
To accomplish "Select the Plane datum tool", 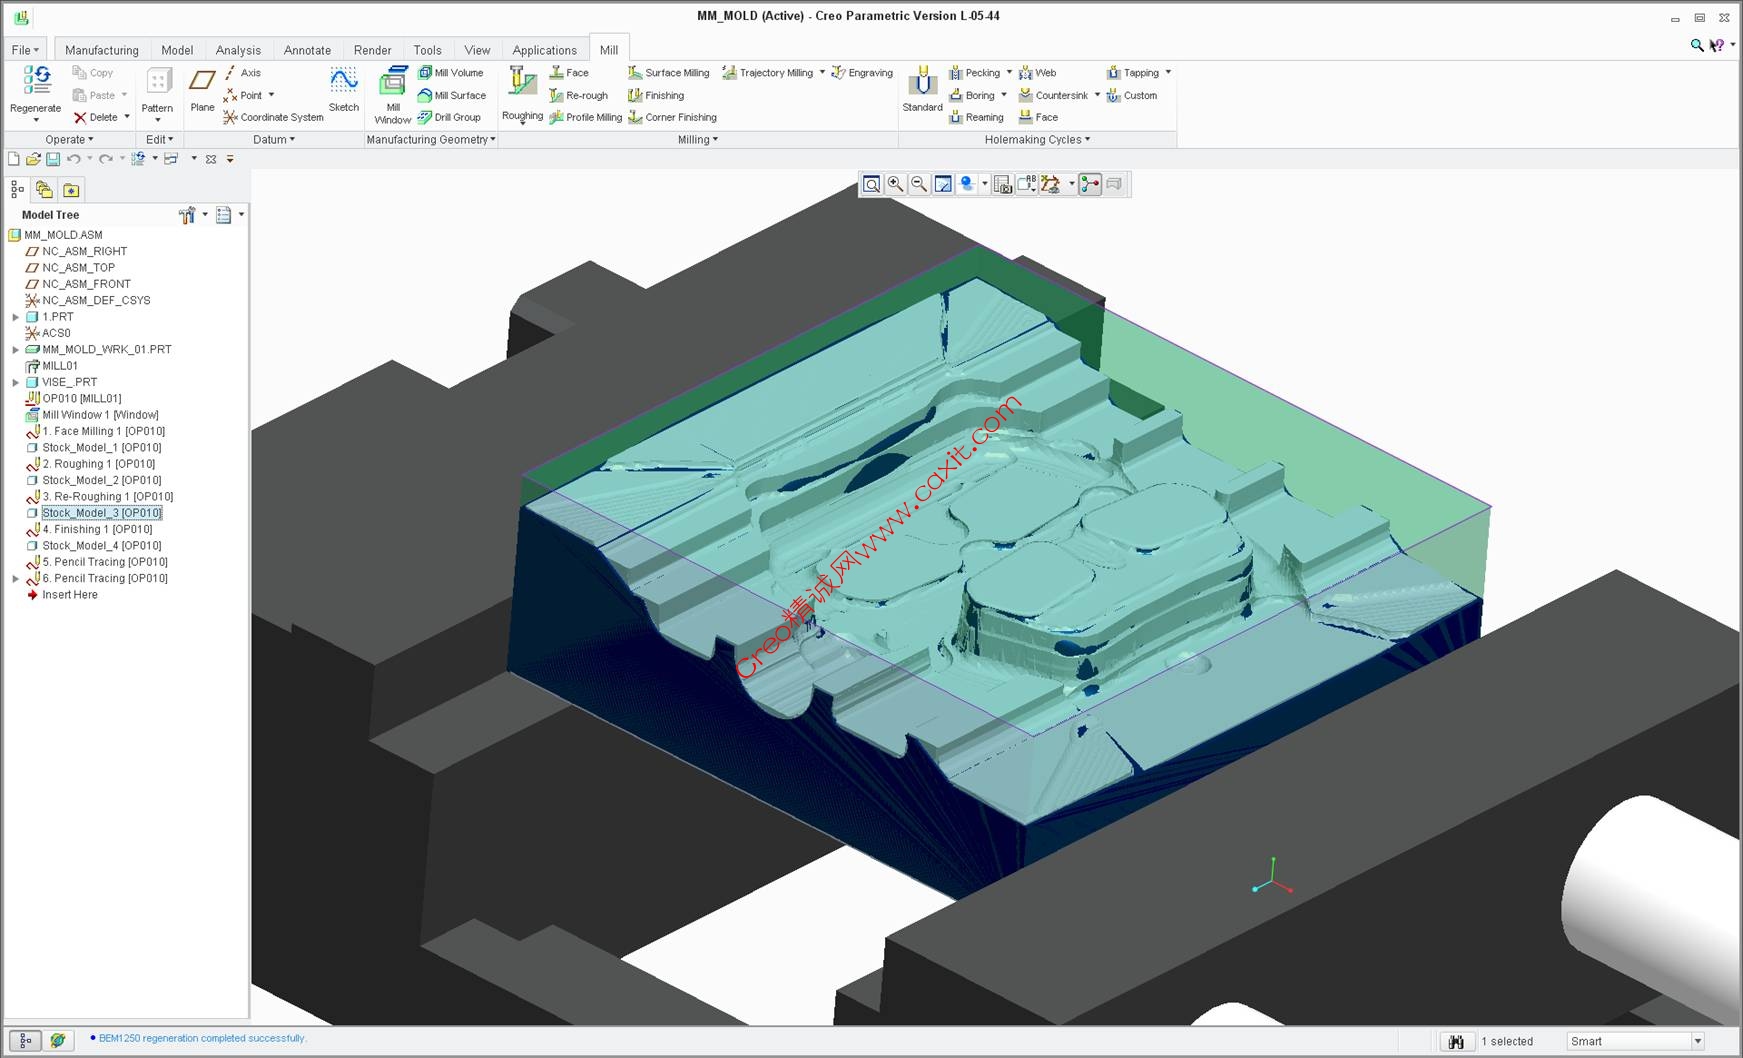I will click(202, 90).
